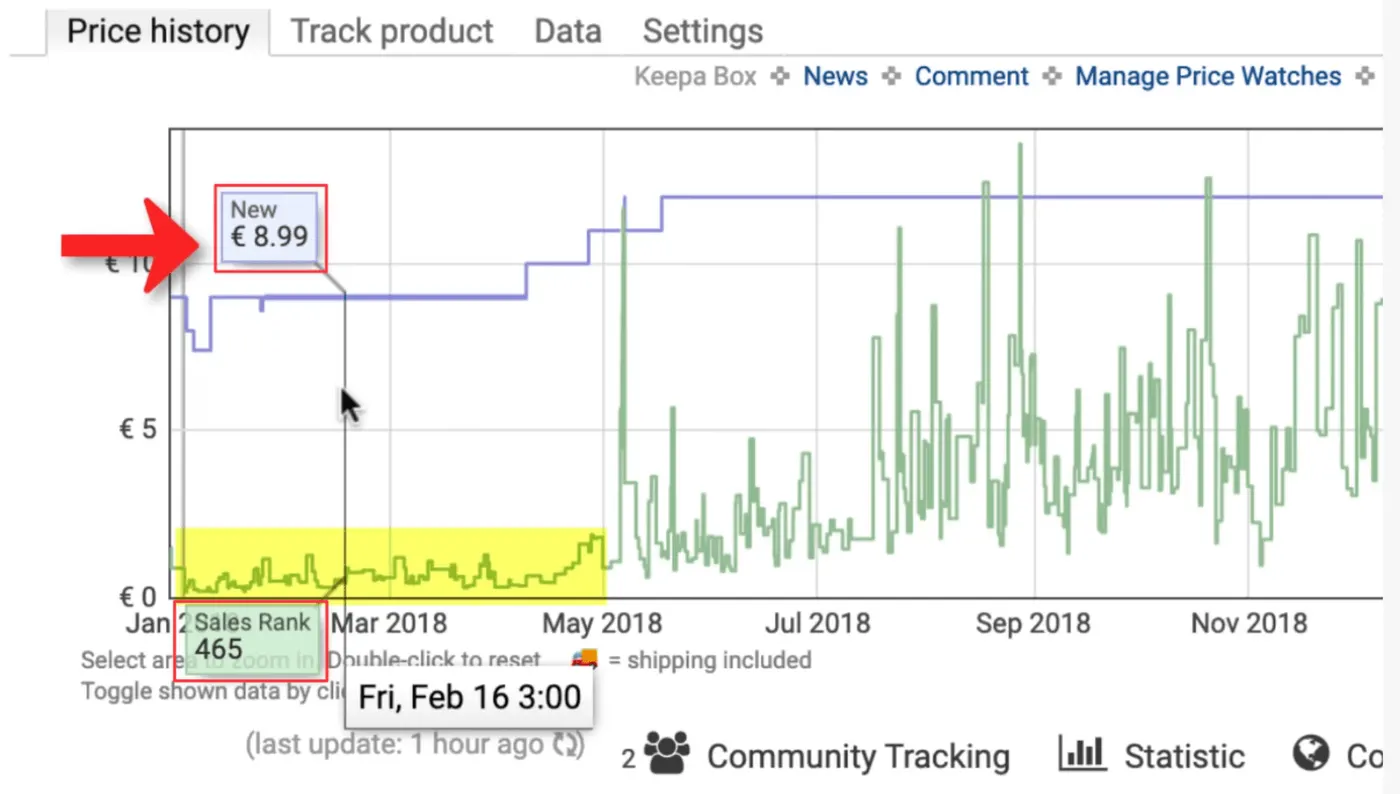Click the Jul 2018 axis label
Screen dimensions: 1400x794
[816, 624]
